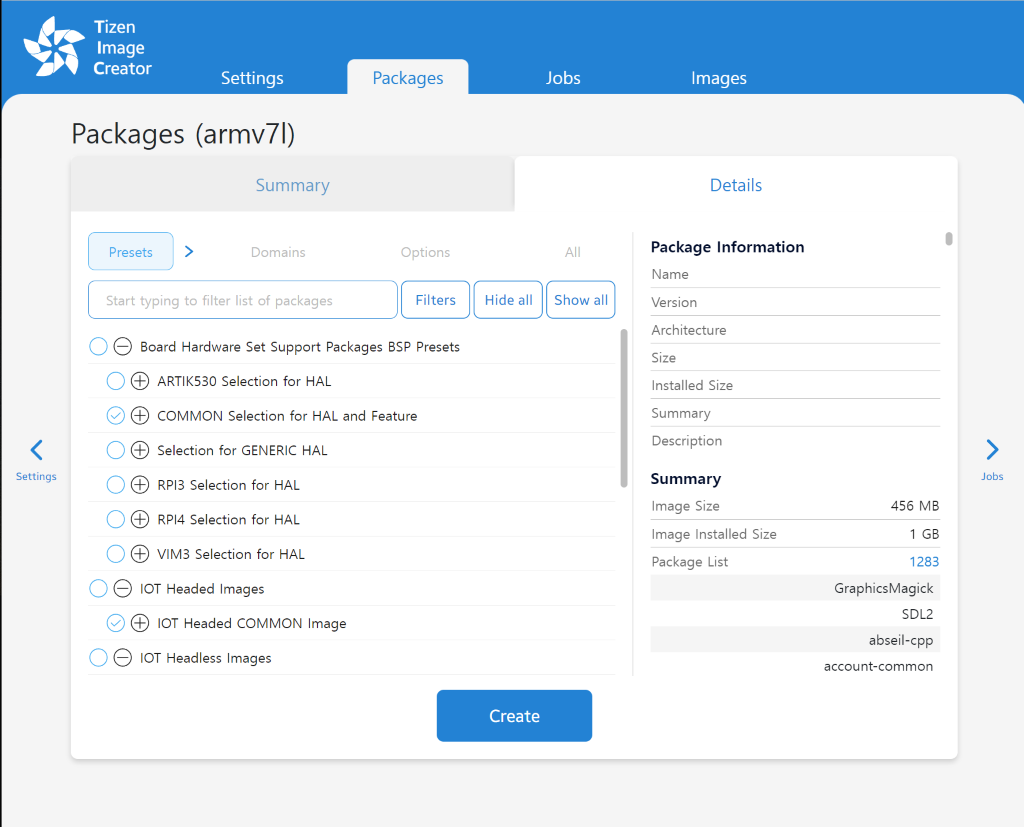This screenshot has height=827, width=1024.
Task: Click the Tizen Image Creator pinwheel logo
Action: pos(56,44)
